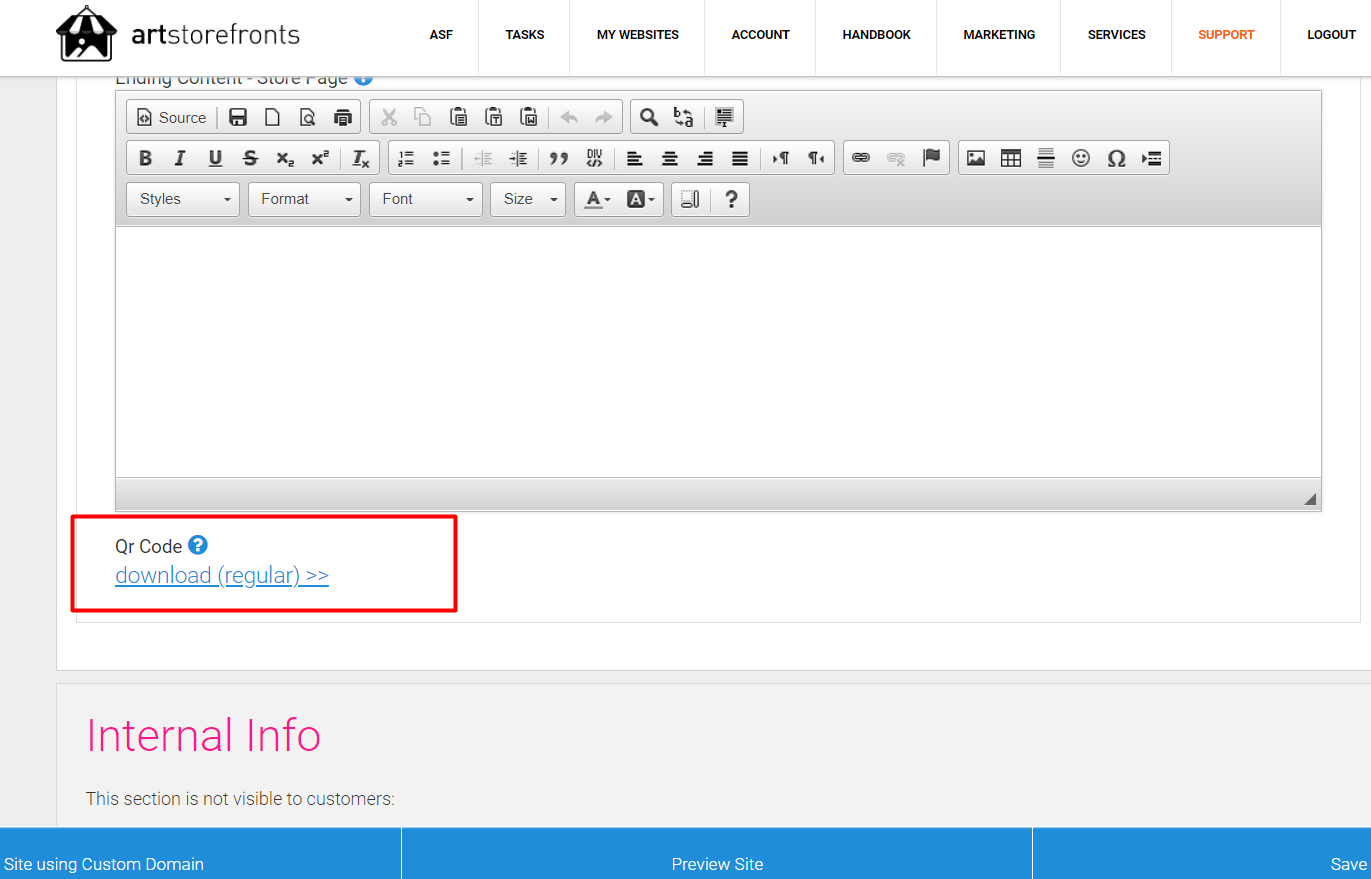Apply subscript formatting
The height and width of the screenshot is (879, 1371).
285,158
